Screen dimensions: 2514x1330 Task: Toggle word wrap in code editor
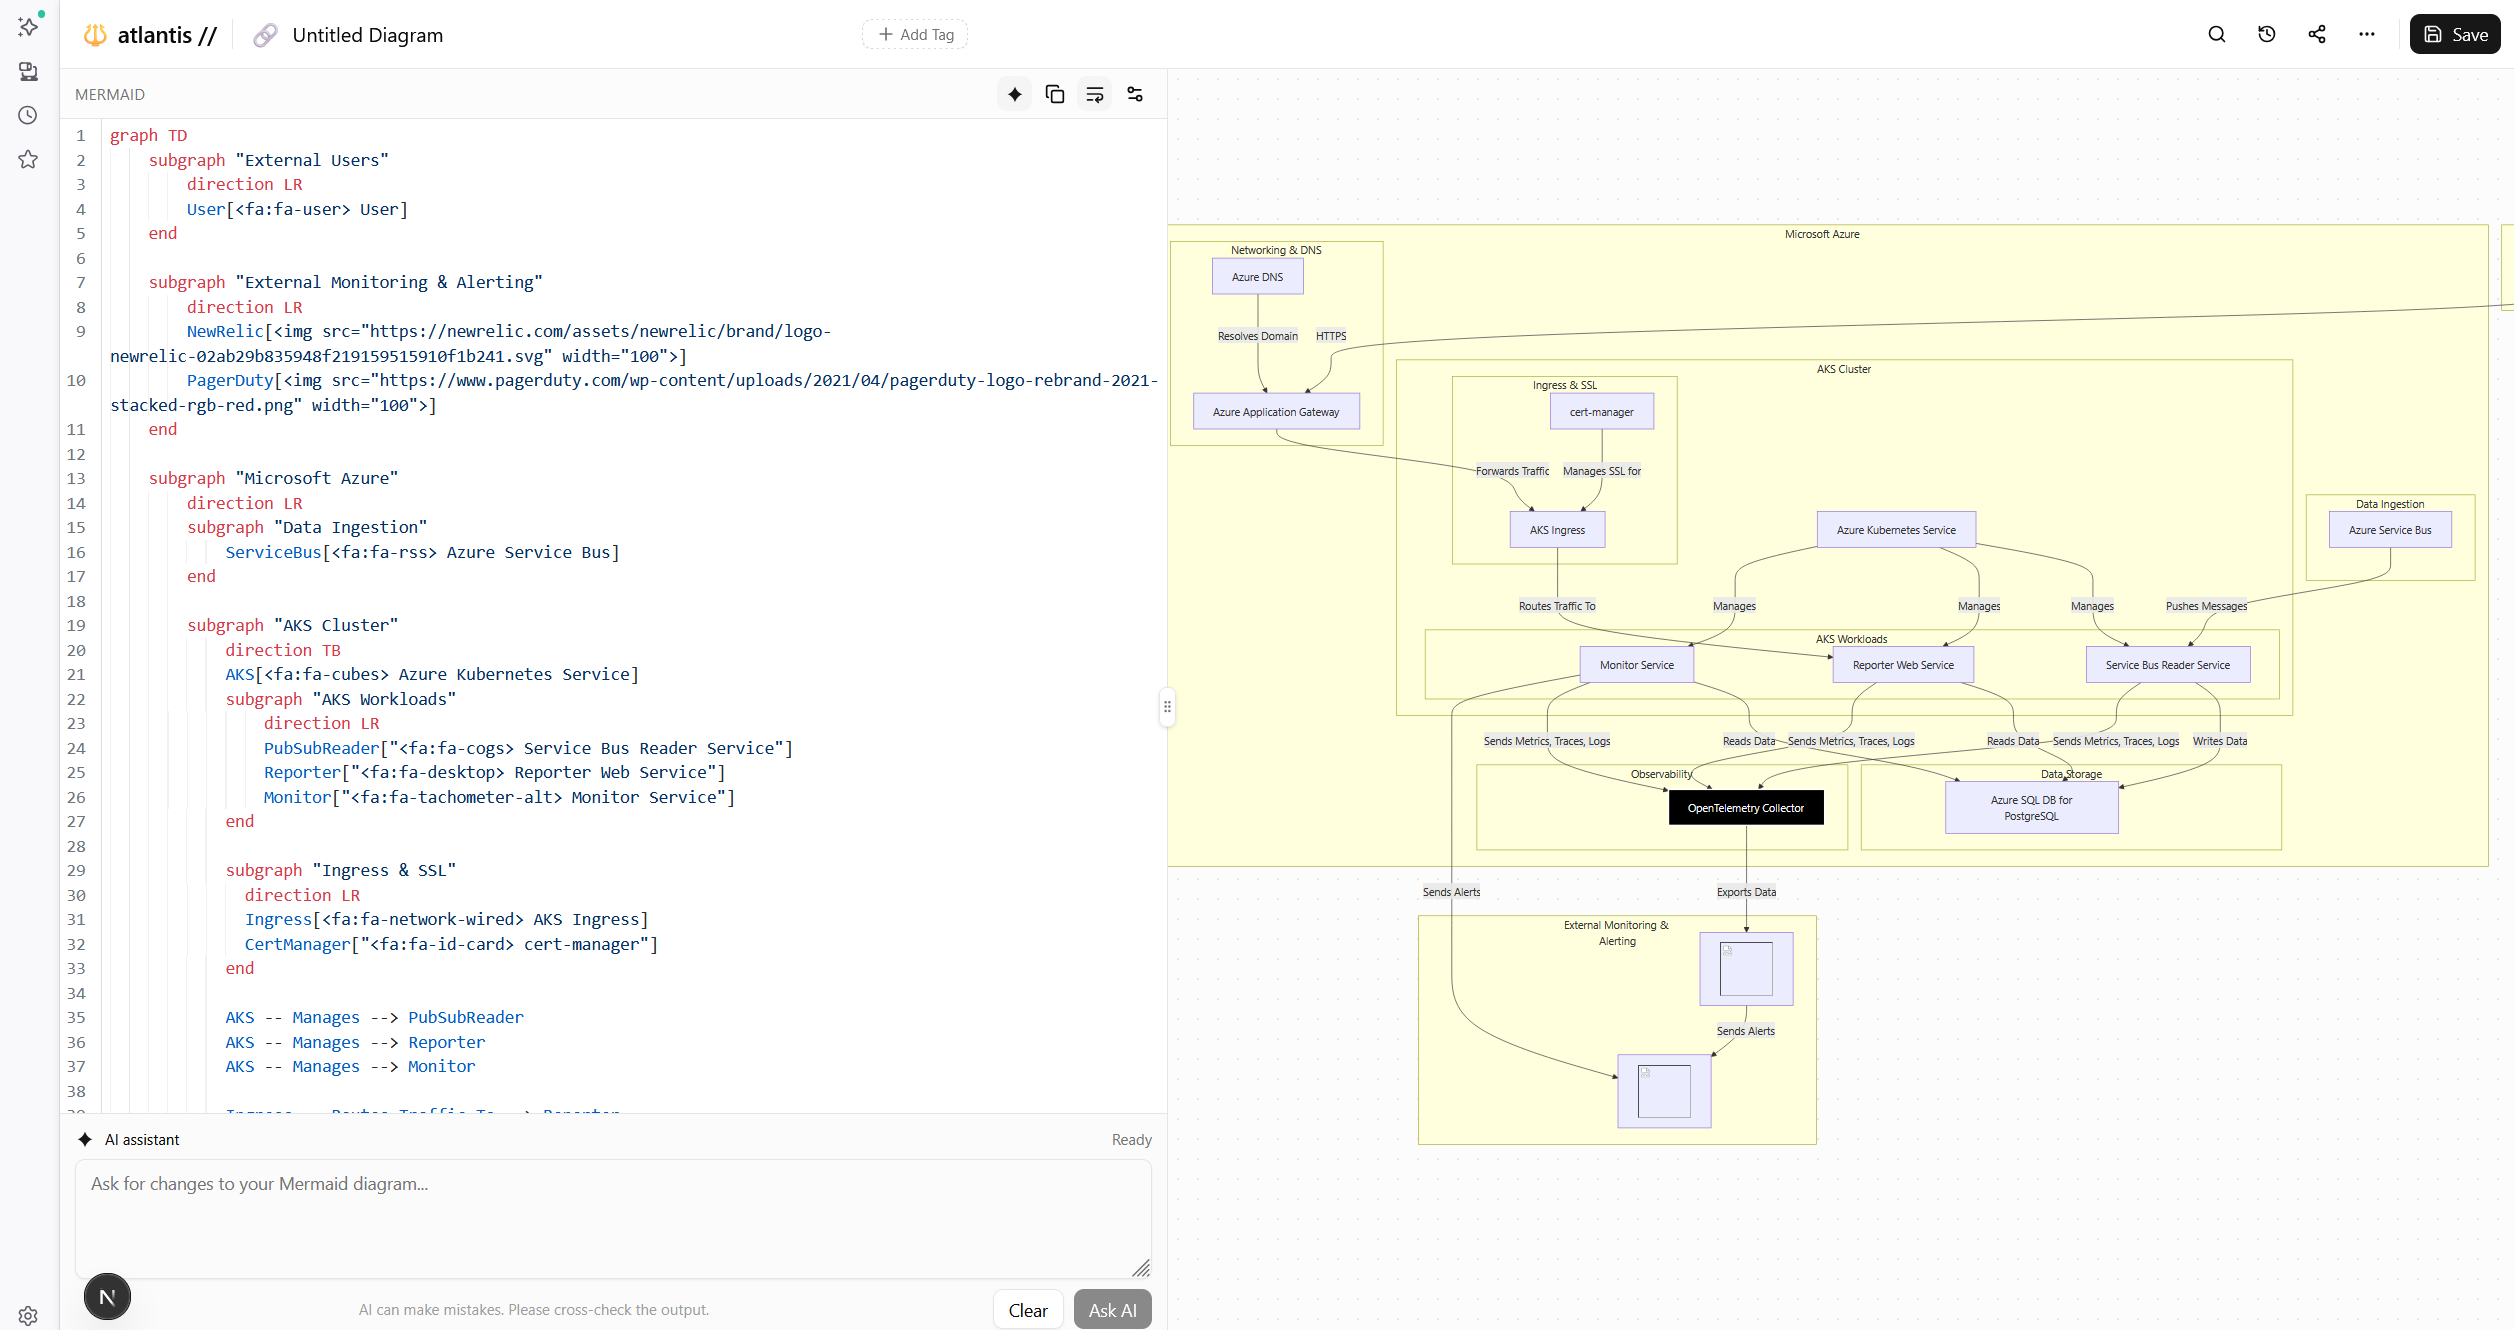point(1094,94)
